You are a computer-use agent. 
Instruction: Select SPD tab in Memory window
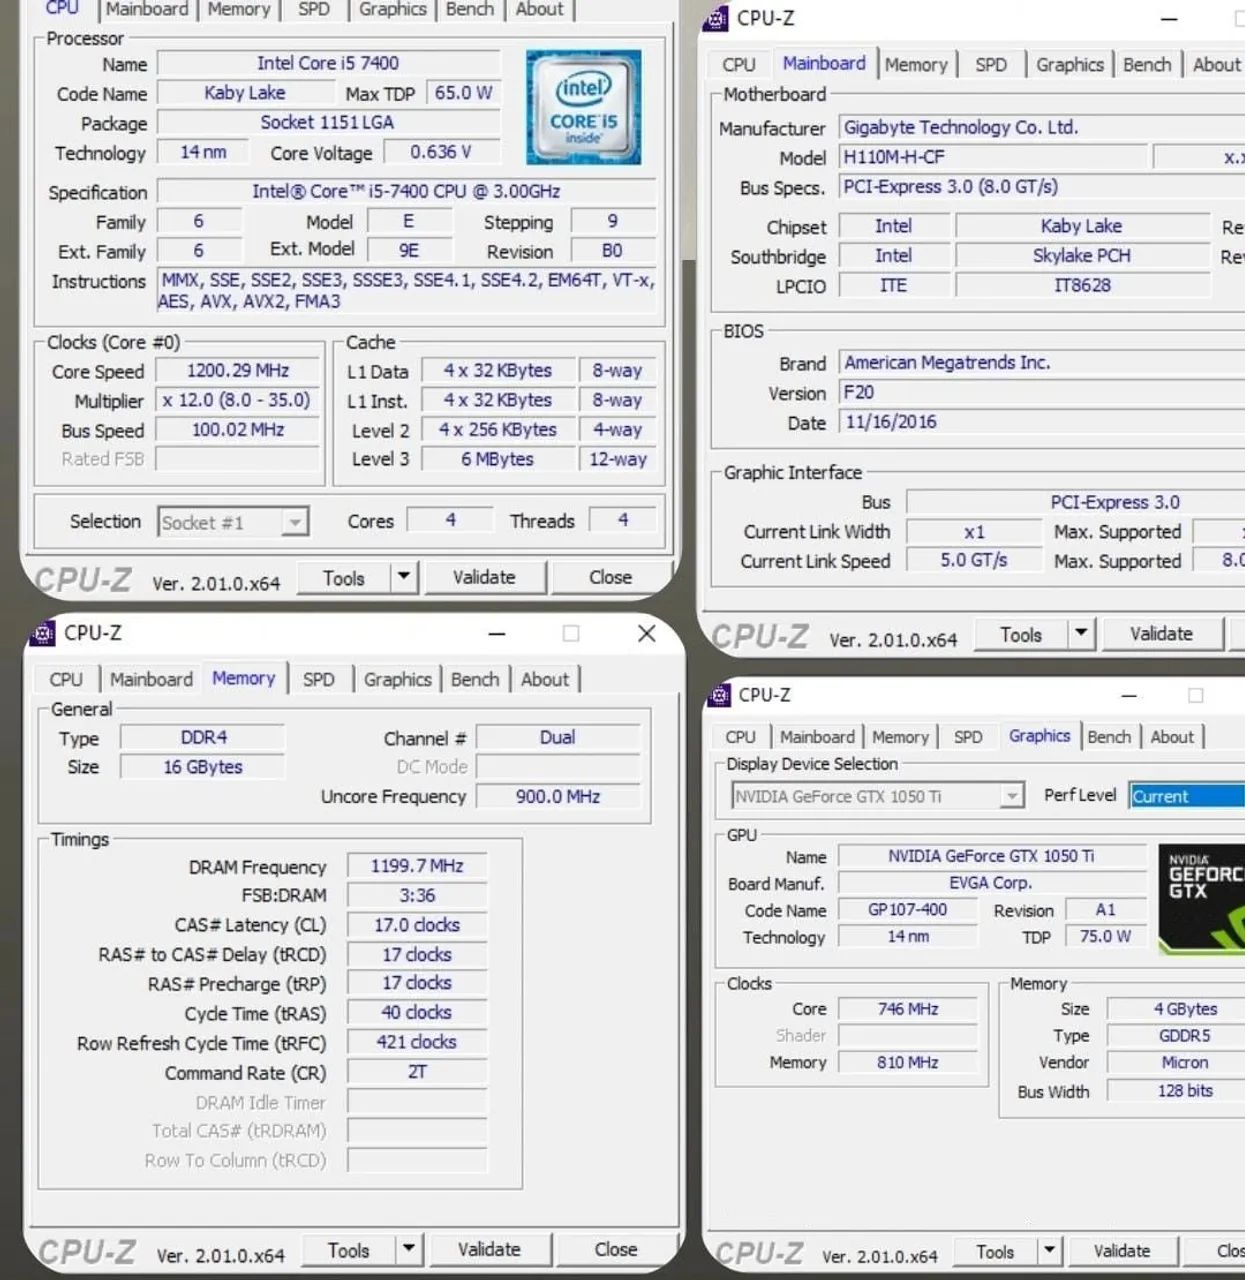pyautogui.click(x=318, y=679)
